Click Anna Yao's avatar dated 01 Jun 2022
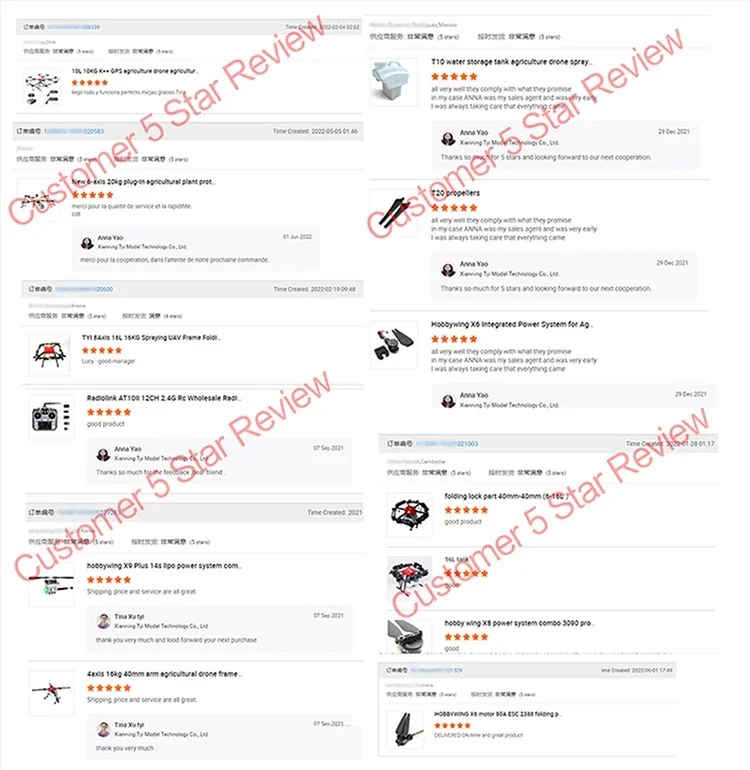The height and width of the screenshot is (770, 750). (x=87, y=243)
